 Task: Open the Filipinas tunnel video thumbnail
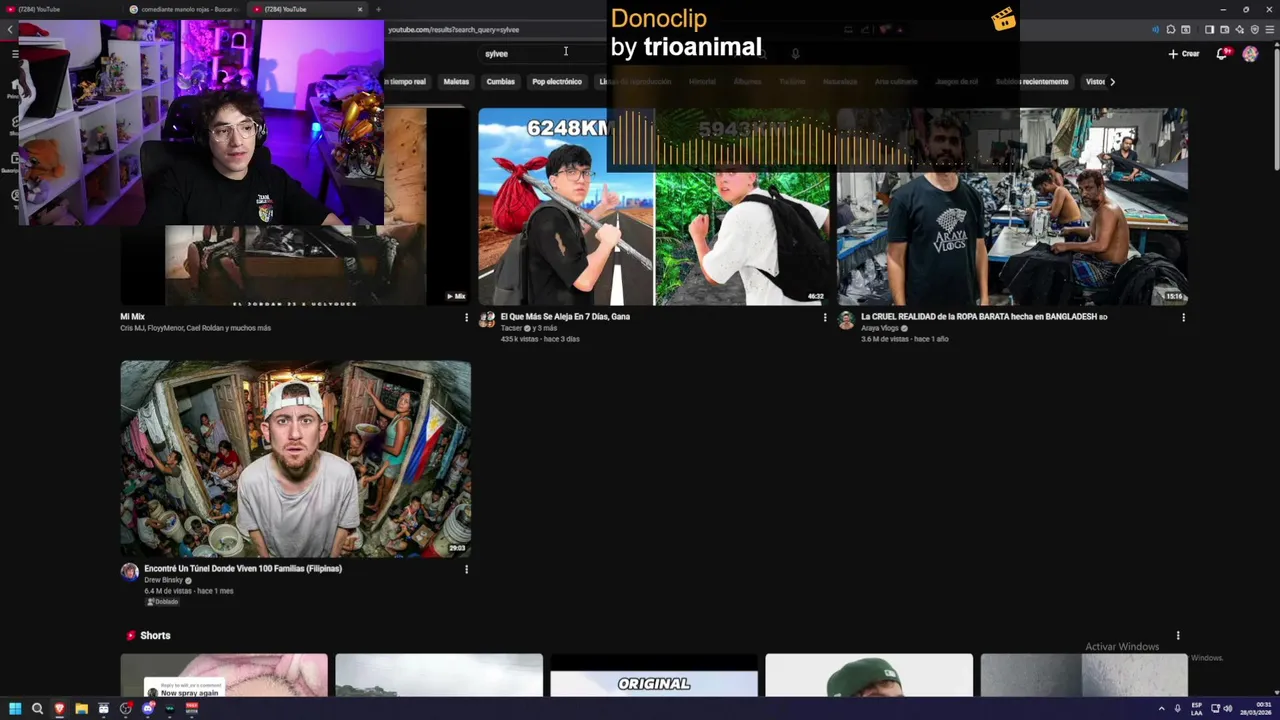[x=295, y=459]
